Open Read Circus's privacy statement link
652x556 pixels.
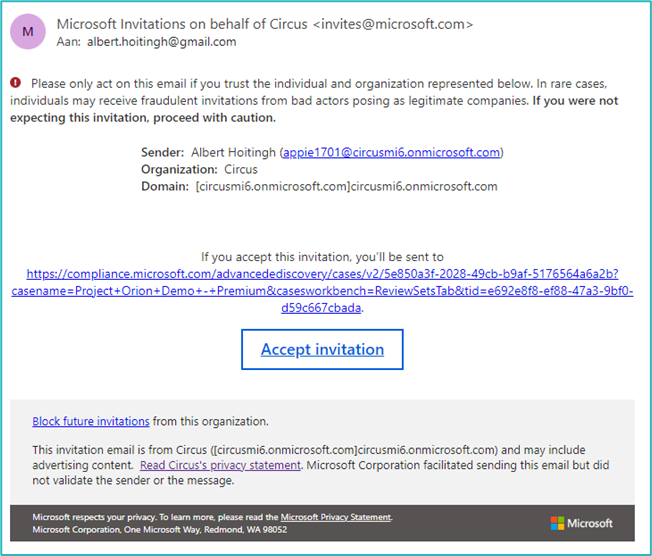coord(220,465)
